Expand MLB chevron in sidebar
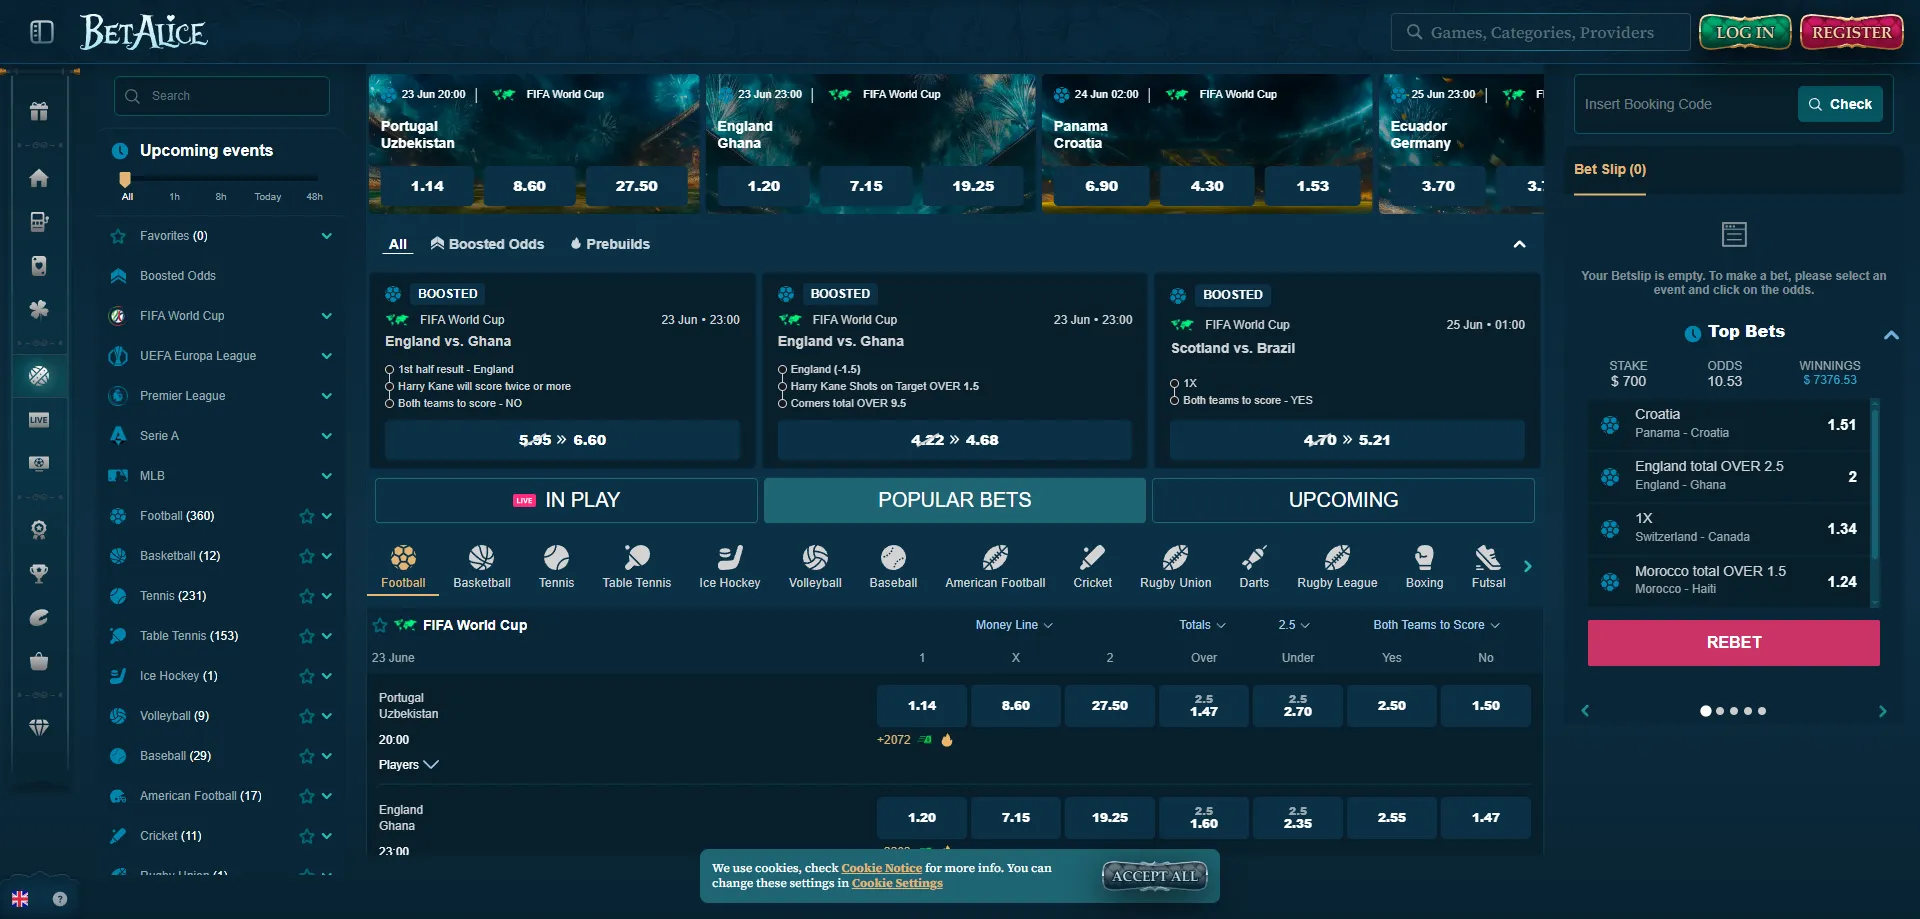Image resolution: width=1920 pixels, height=919 pixels. click(326, 476)
